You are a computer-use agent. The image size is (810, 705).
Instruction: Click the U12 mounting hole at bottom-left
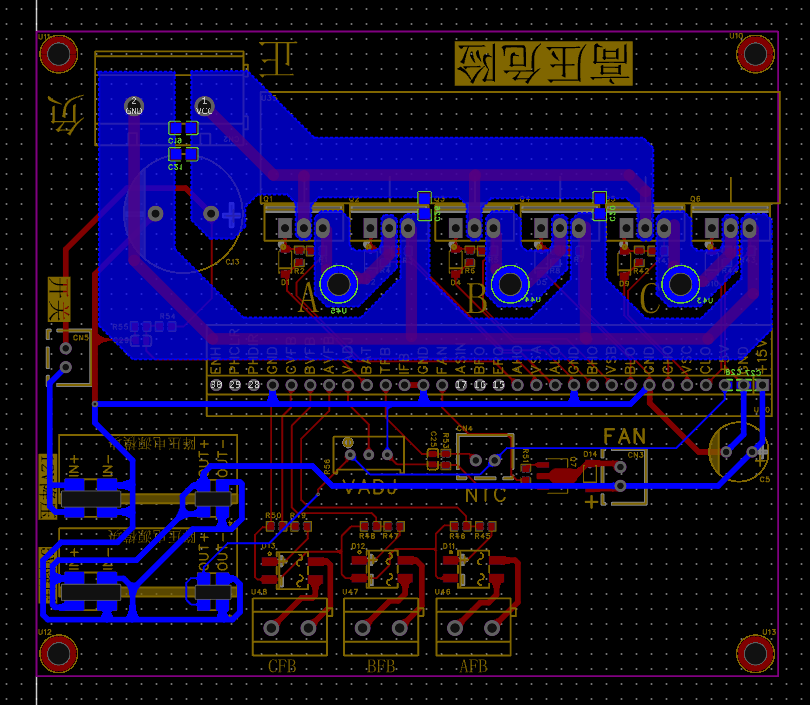[59, 653]
